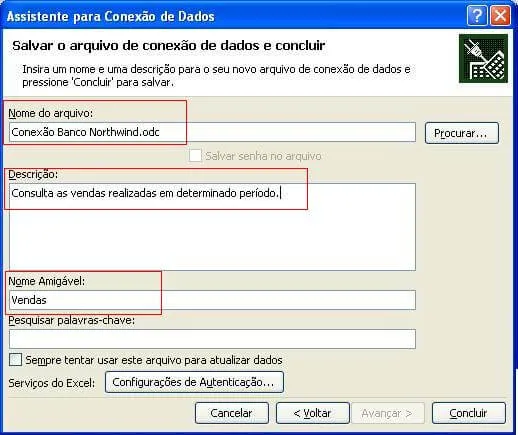Open the Procurar... file browser
The width and height of the screenshot is (518, 435).
pyautogui.click(x=462, y=133)
